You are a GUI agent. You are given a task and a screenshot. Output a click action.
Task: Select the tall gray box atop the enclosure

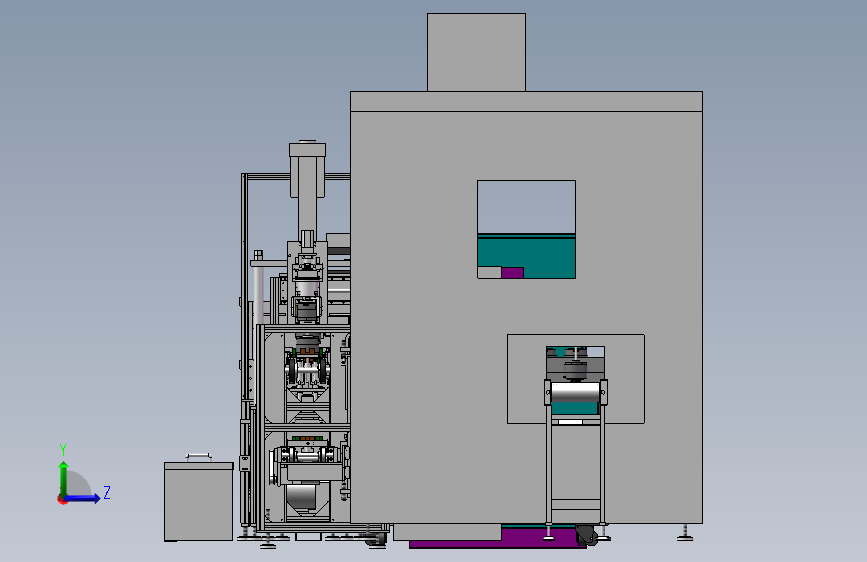476,53
